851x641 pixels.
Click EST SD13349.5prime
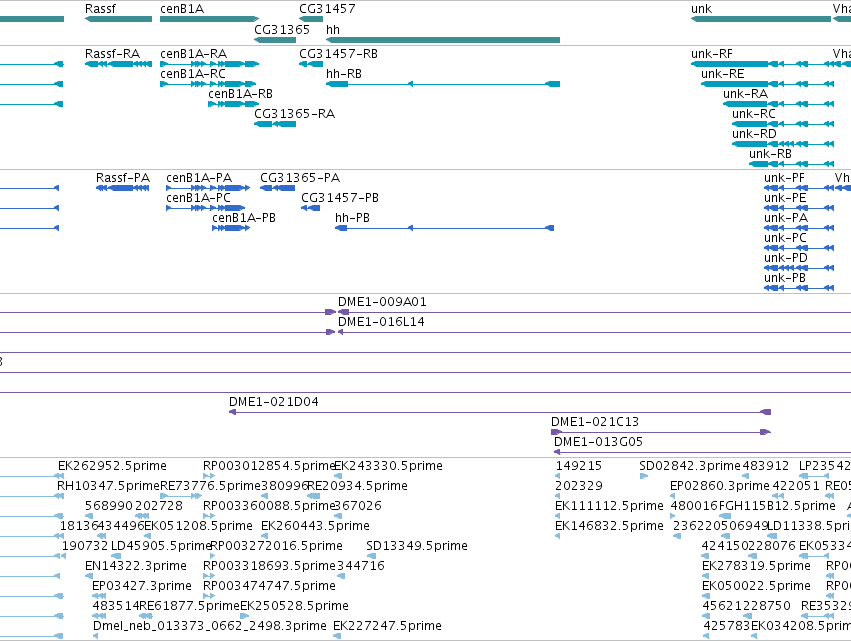417,545
